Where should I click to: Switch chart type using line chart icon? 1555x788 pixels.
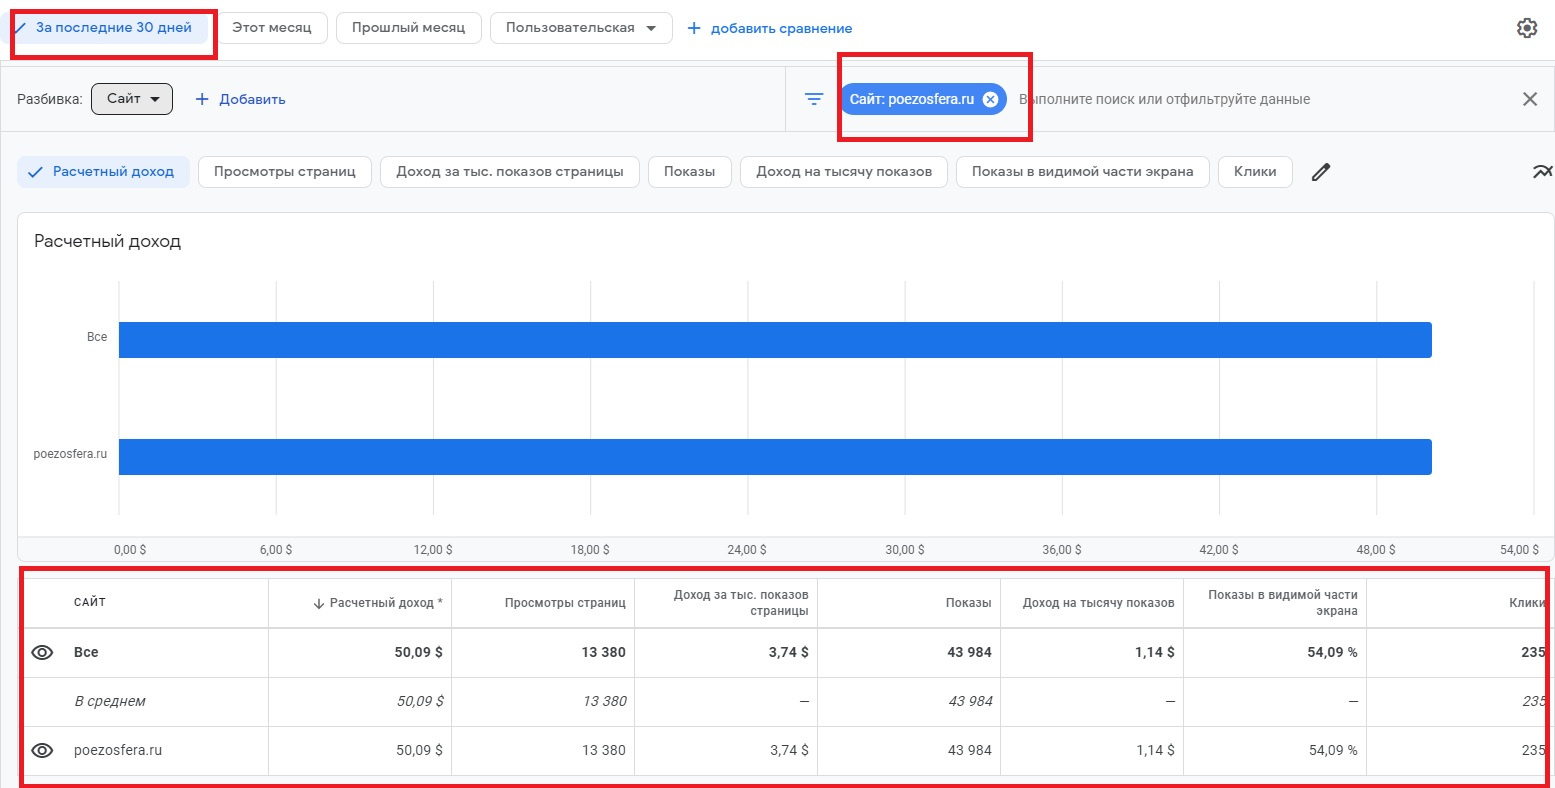tap(1541, 172)
